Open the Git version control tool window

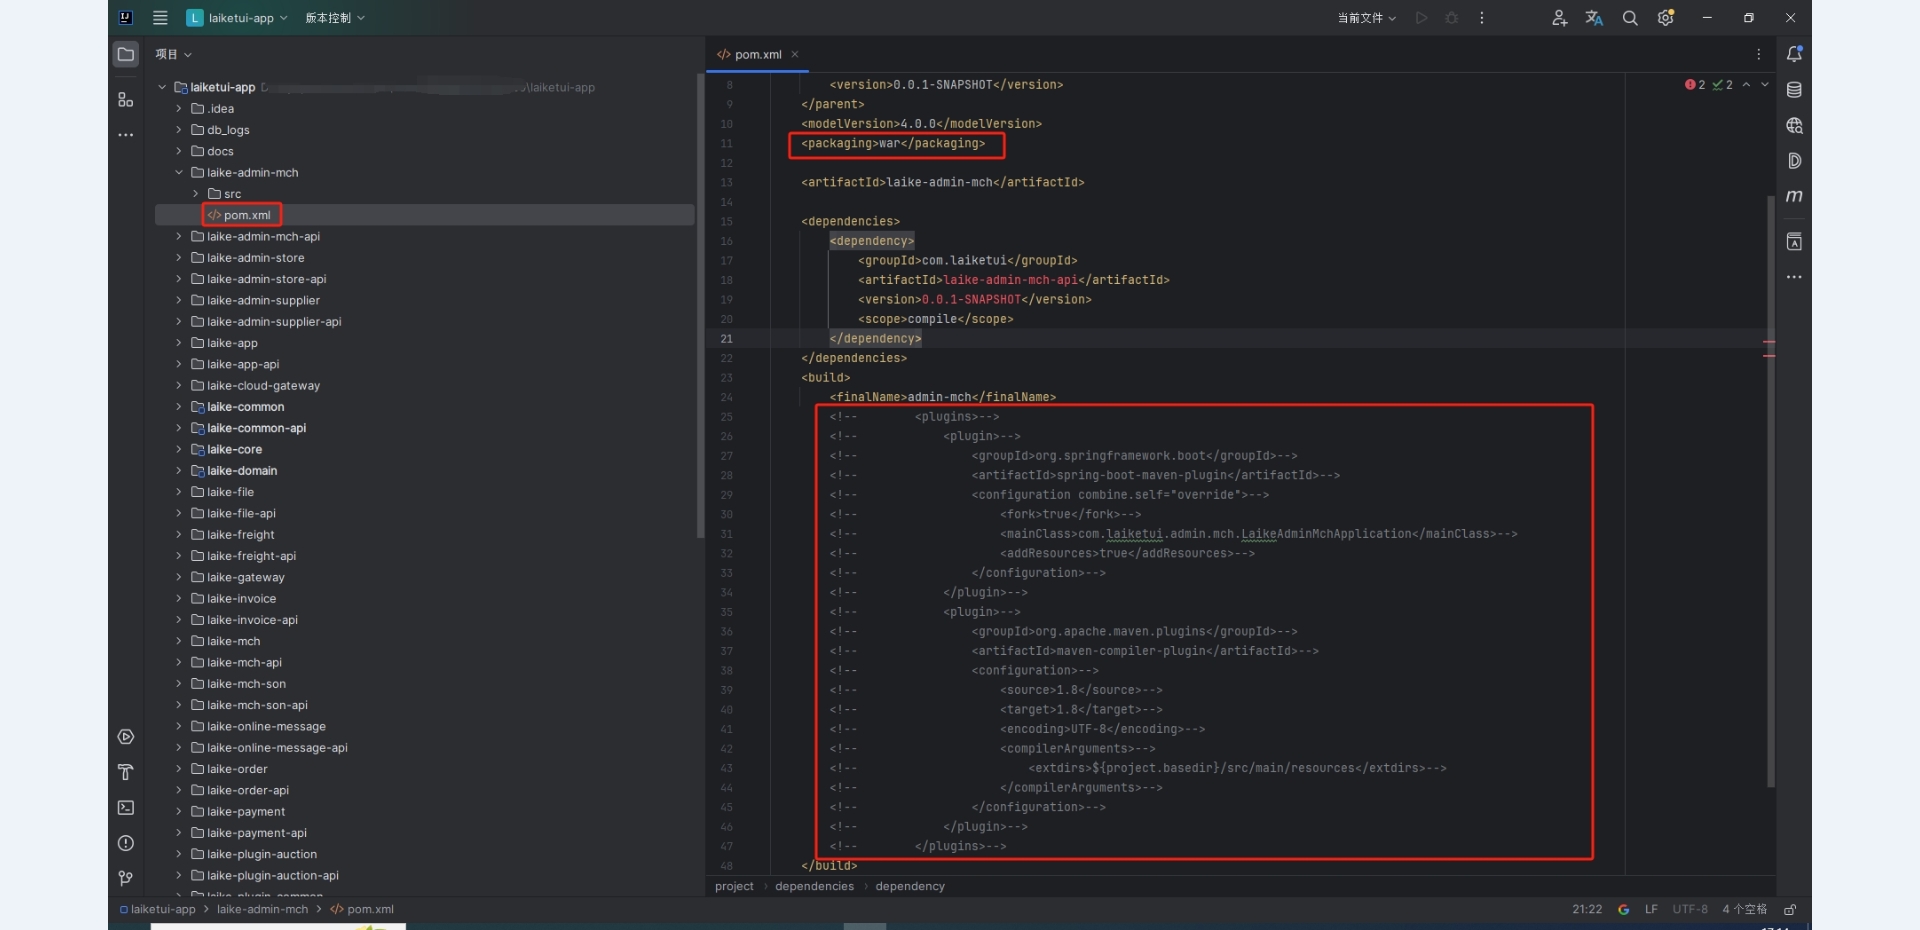(126, 878)
